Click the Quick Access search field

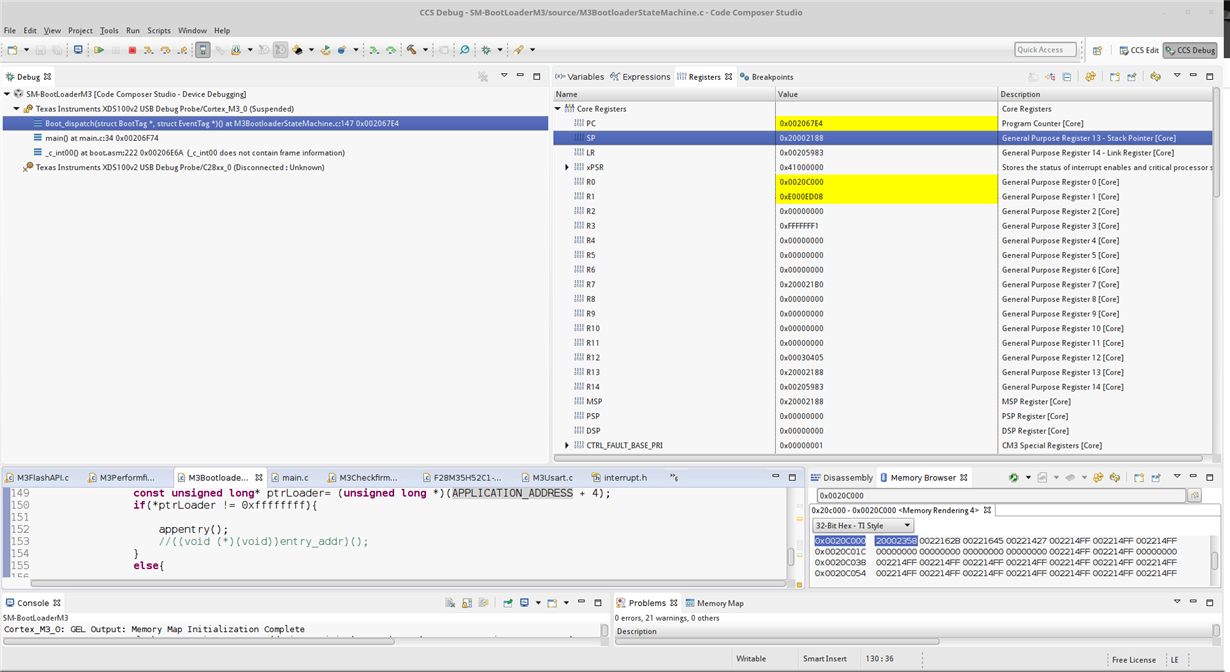pos(1045,50)
